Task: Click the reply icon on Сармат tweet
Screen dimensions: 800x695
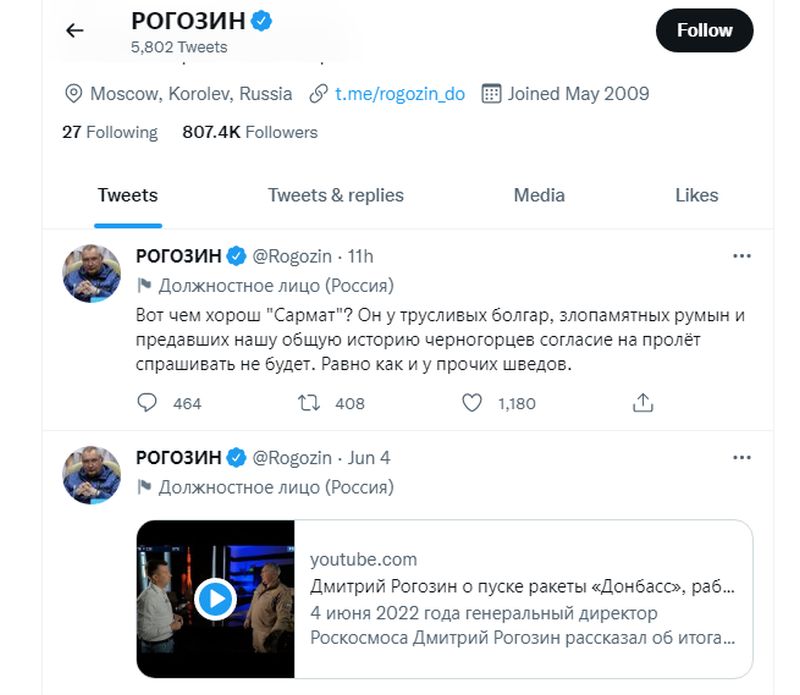Action: (147, 402)
